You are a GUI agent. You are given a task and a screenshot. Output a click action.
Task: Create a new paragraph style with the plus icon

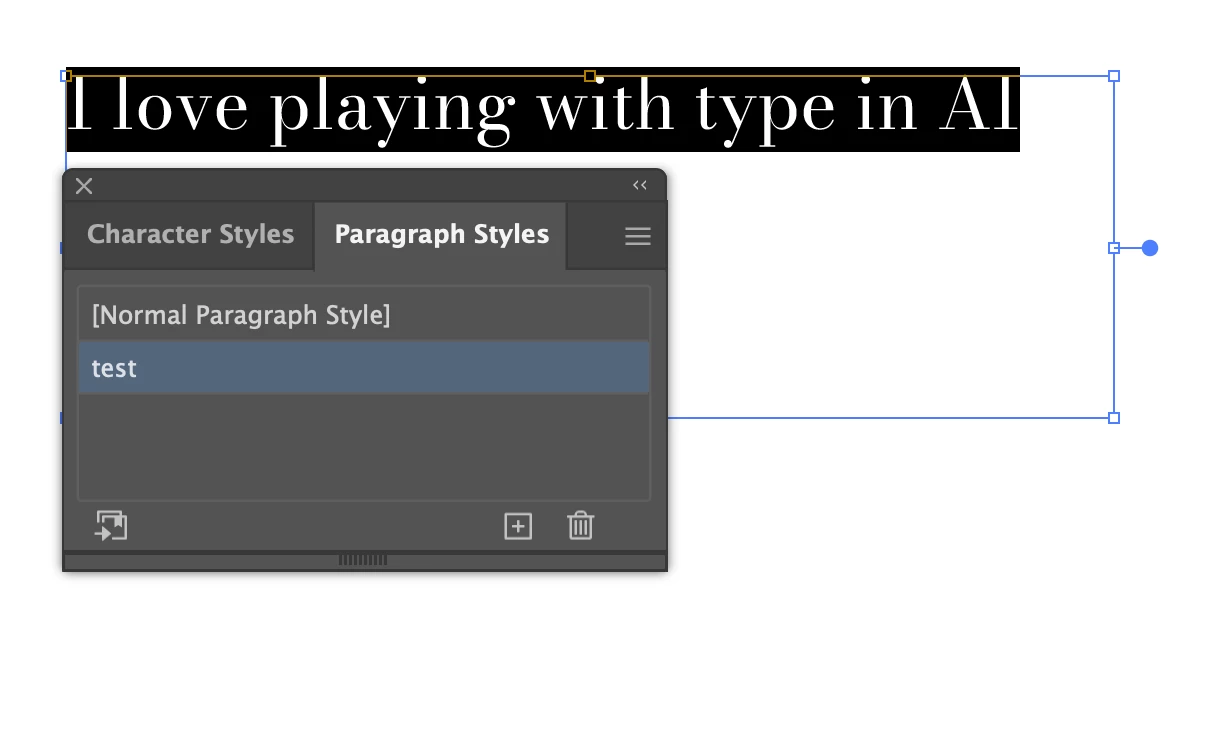click(x=518, y=526)
